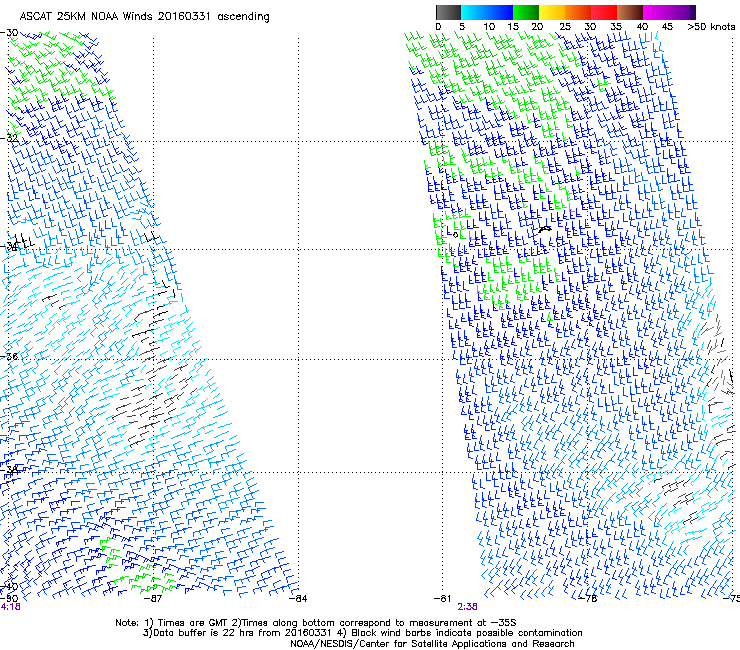740x650 pixels.
Task: Click the '0' label under the color bar
Action: 438,26
